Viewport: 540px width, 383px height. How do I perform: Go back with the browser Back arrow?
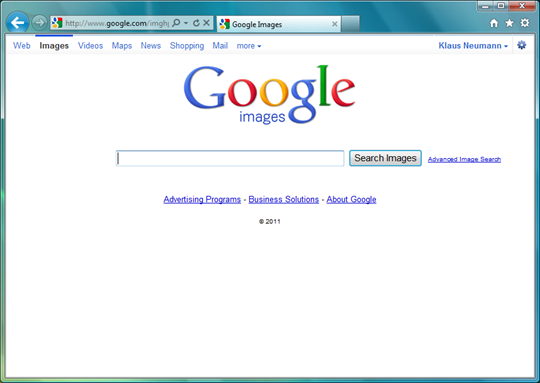(17, 23)
